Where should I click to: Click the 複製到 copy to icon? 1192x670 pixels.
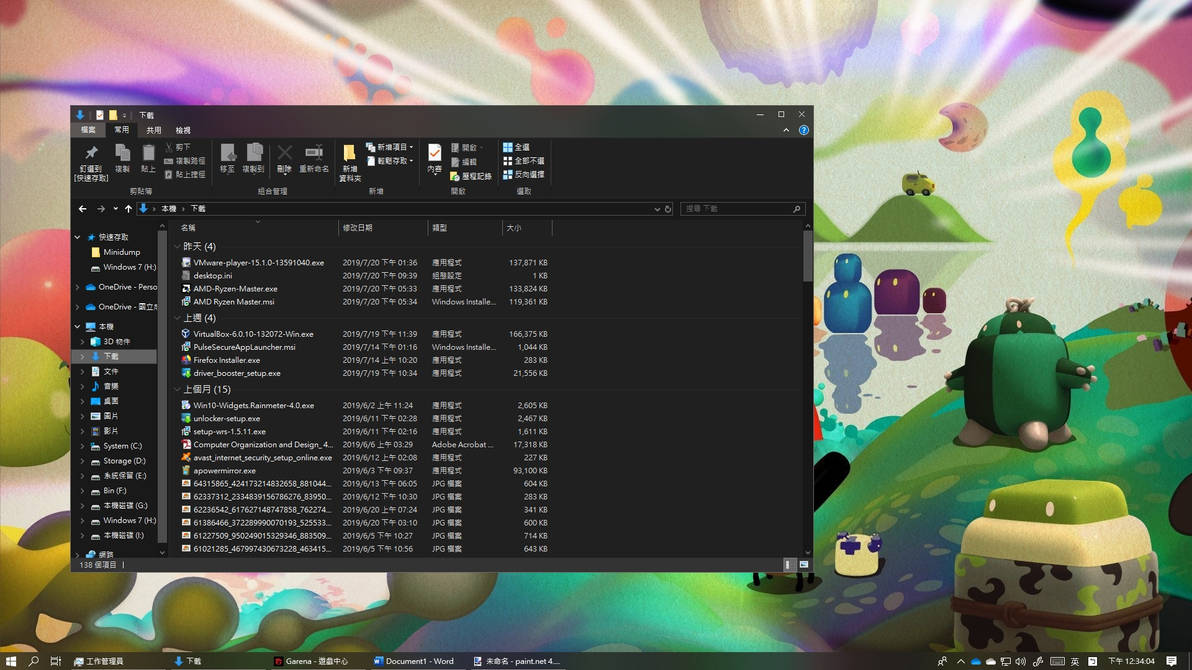(254, 152)
